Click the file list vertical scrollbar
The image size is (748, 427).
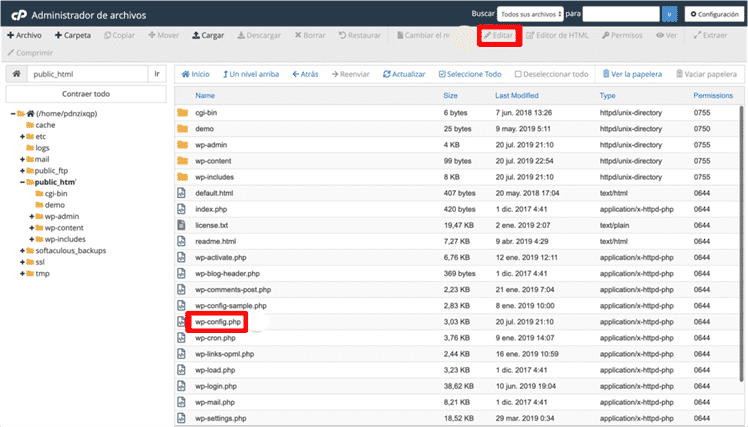tap(741, 243)
